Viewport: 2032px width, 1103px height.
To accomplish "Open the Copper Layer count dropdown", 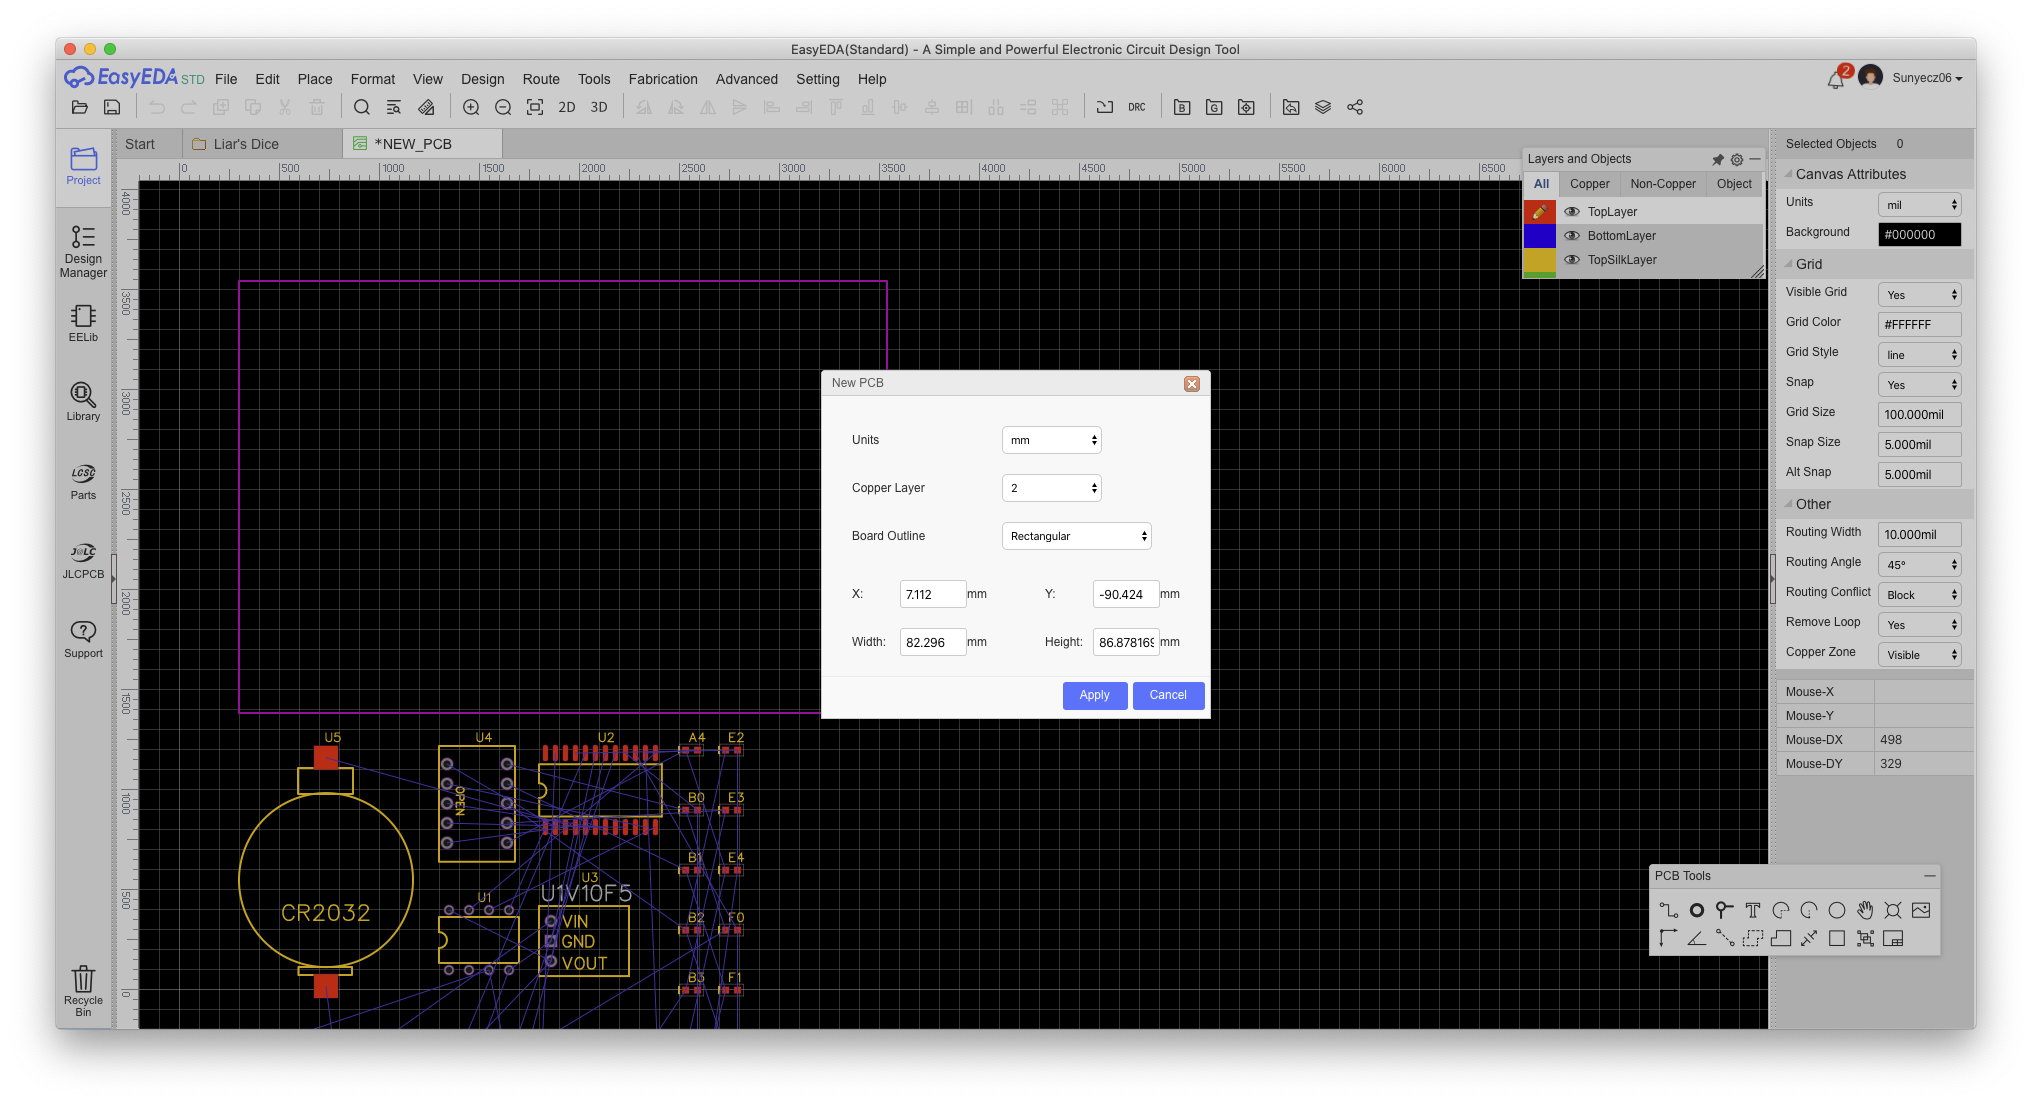I will click(1051, 488).
